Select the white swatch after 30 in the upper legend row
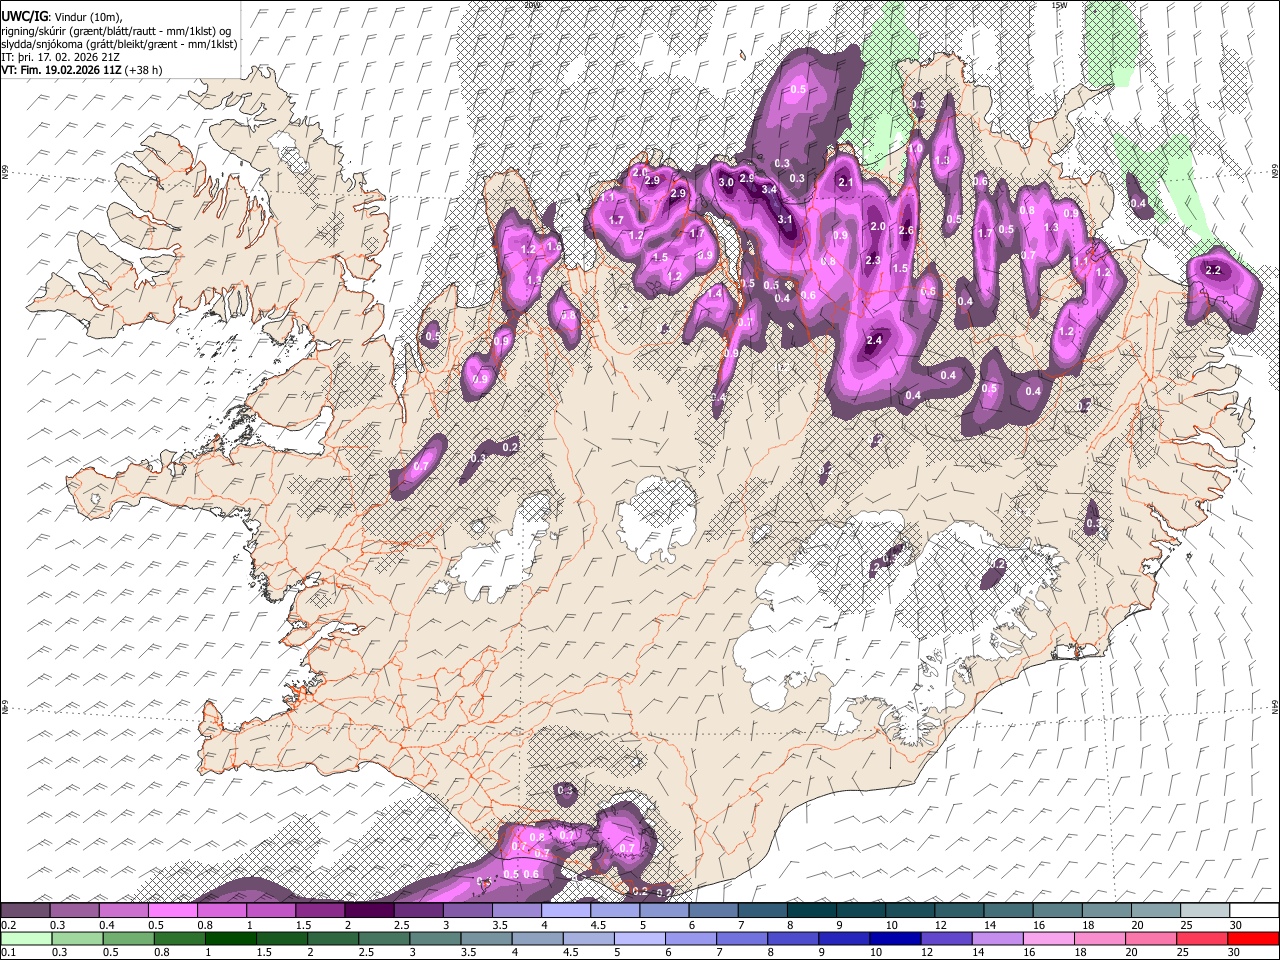 [1254, 911]
